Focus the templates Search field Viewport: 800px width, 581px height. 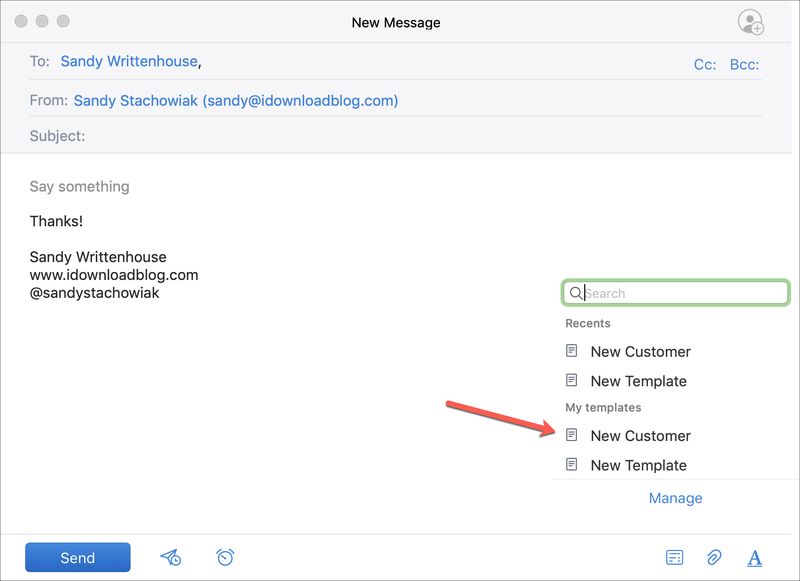(x=676, y=293)
